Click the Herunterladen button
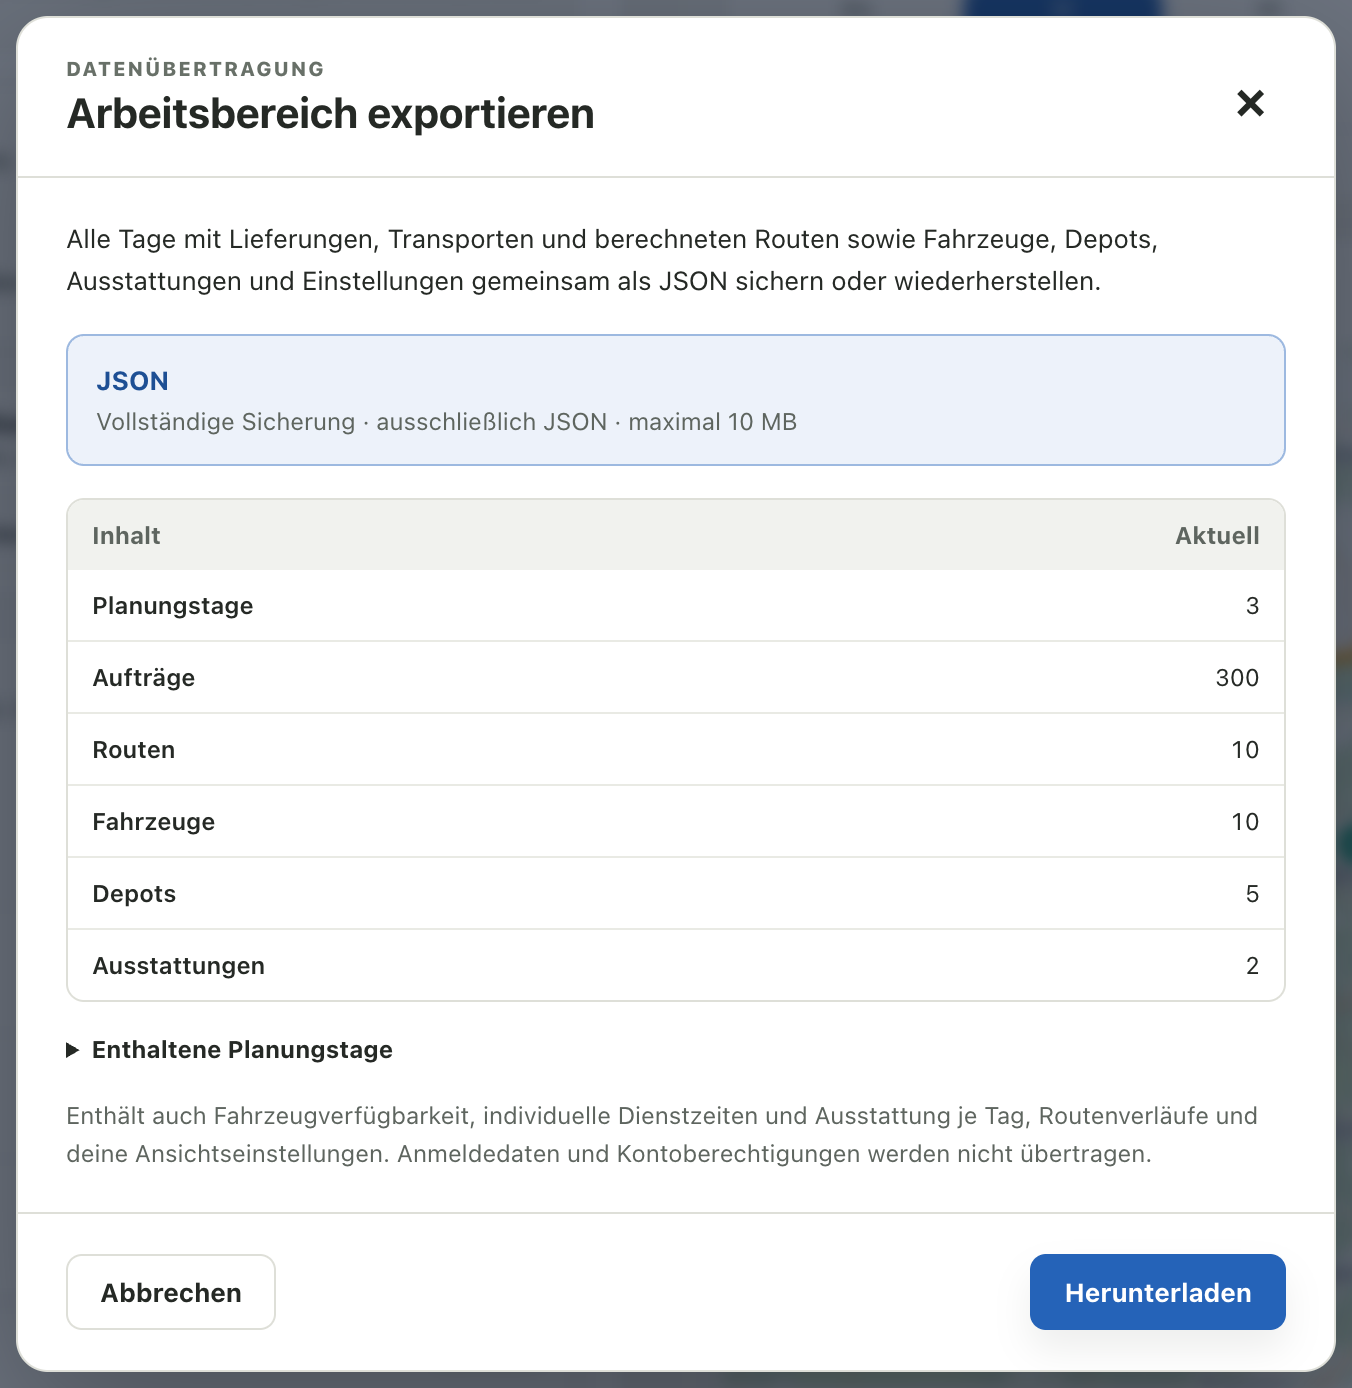1352x1388 pixels. point(1158,1292)
